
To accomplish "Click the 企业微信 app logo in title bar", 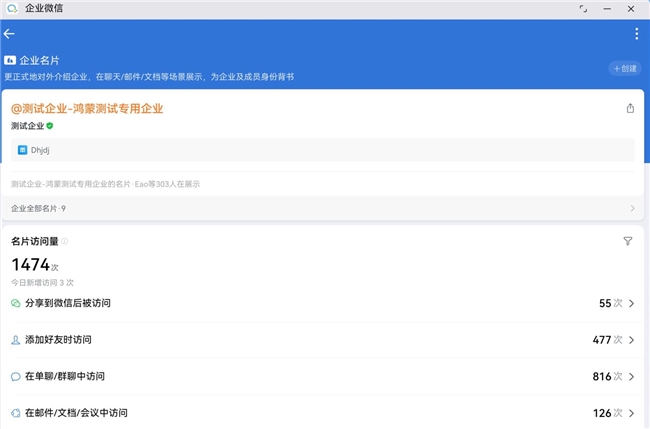I will pos(12,8).
